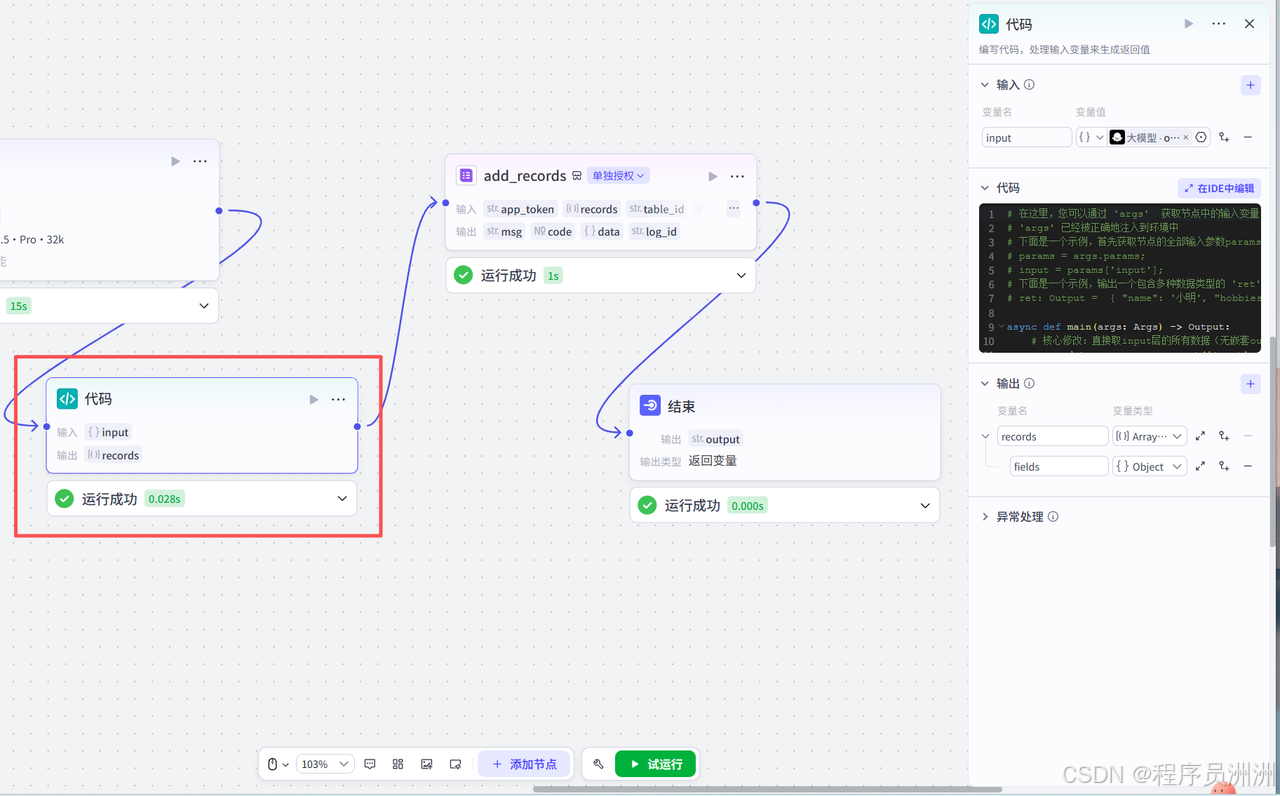Image resolution: width=1280 pixels, height=796 pixels.
Task: Delete the input variable row
Action: click(x=1248, y=138)
